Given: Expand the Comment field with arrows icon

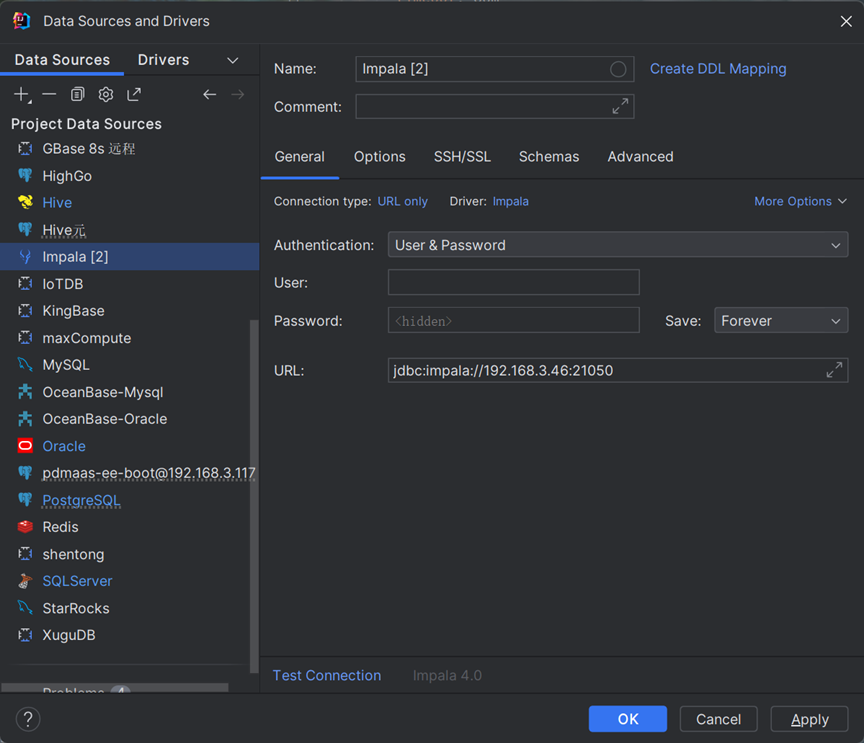Looking at the screenshot, I should pos(620,106).
